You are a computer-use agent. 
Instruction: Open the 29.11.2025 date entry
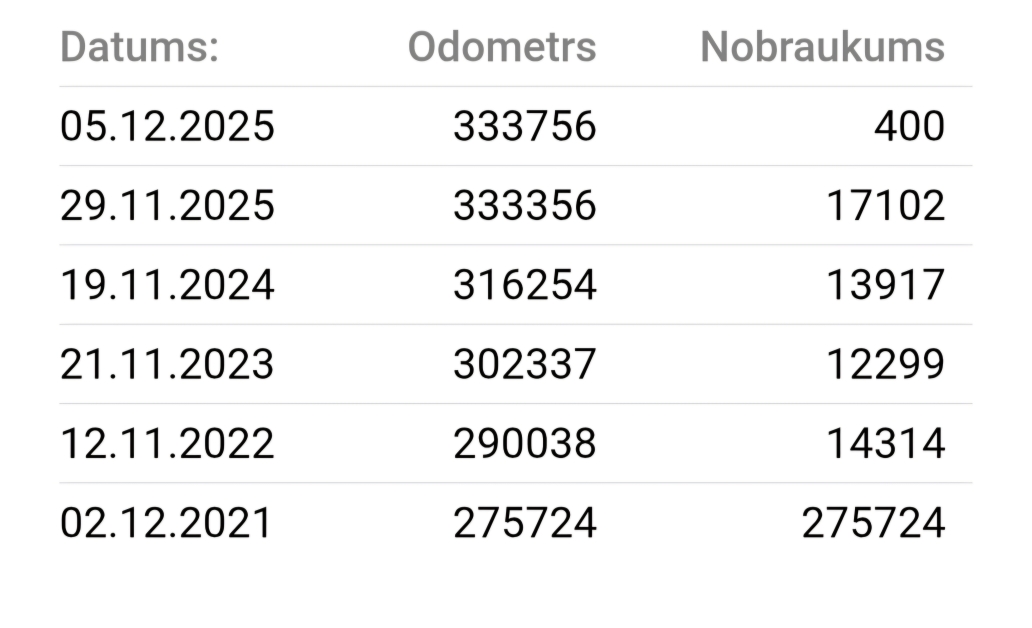point(167,206)
